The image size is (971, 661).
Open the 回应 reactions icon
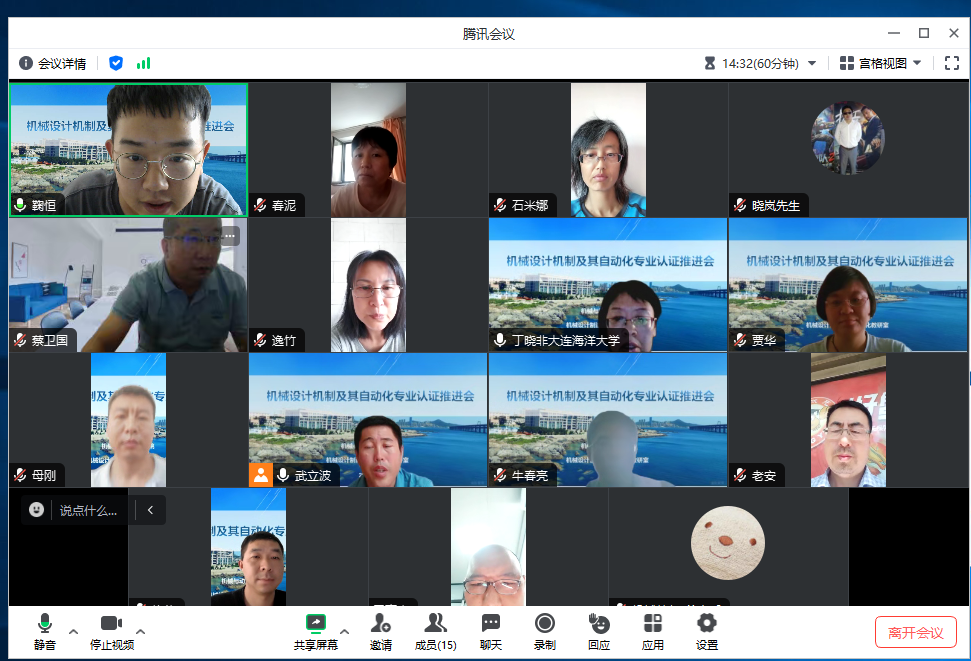pyautogui.click(x=599, y=631)
